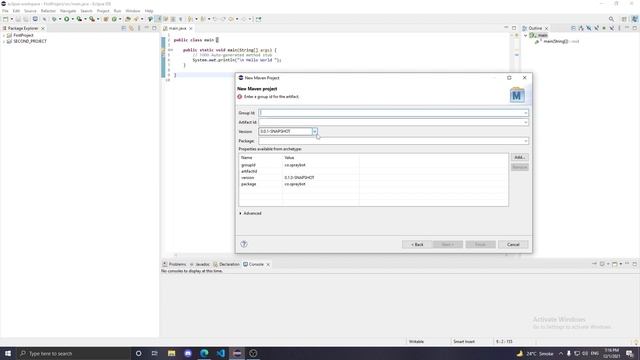This screenshot has height=360, width=640.
Task: Click the Open Console icon in Console view
Action: [x=615, y=264]
